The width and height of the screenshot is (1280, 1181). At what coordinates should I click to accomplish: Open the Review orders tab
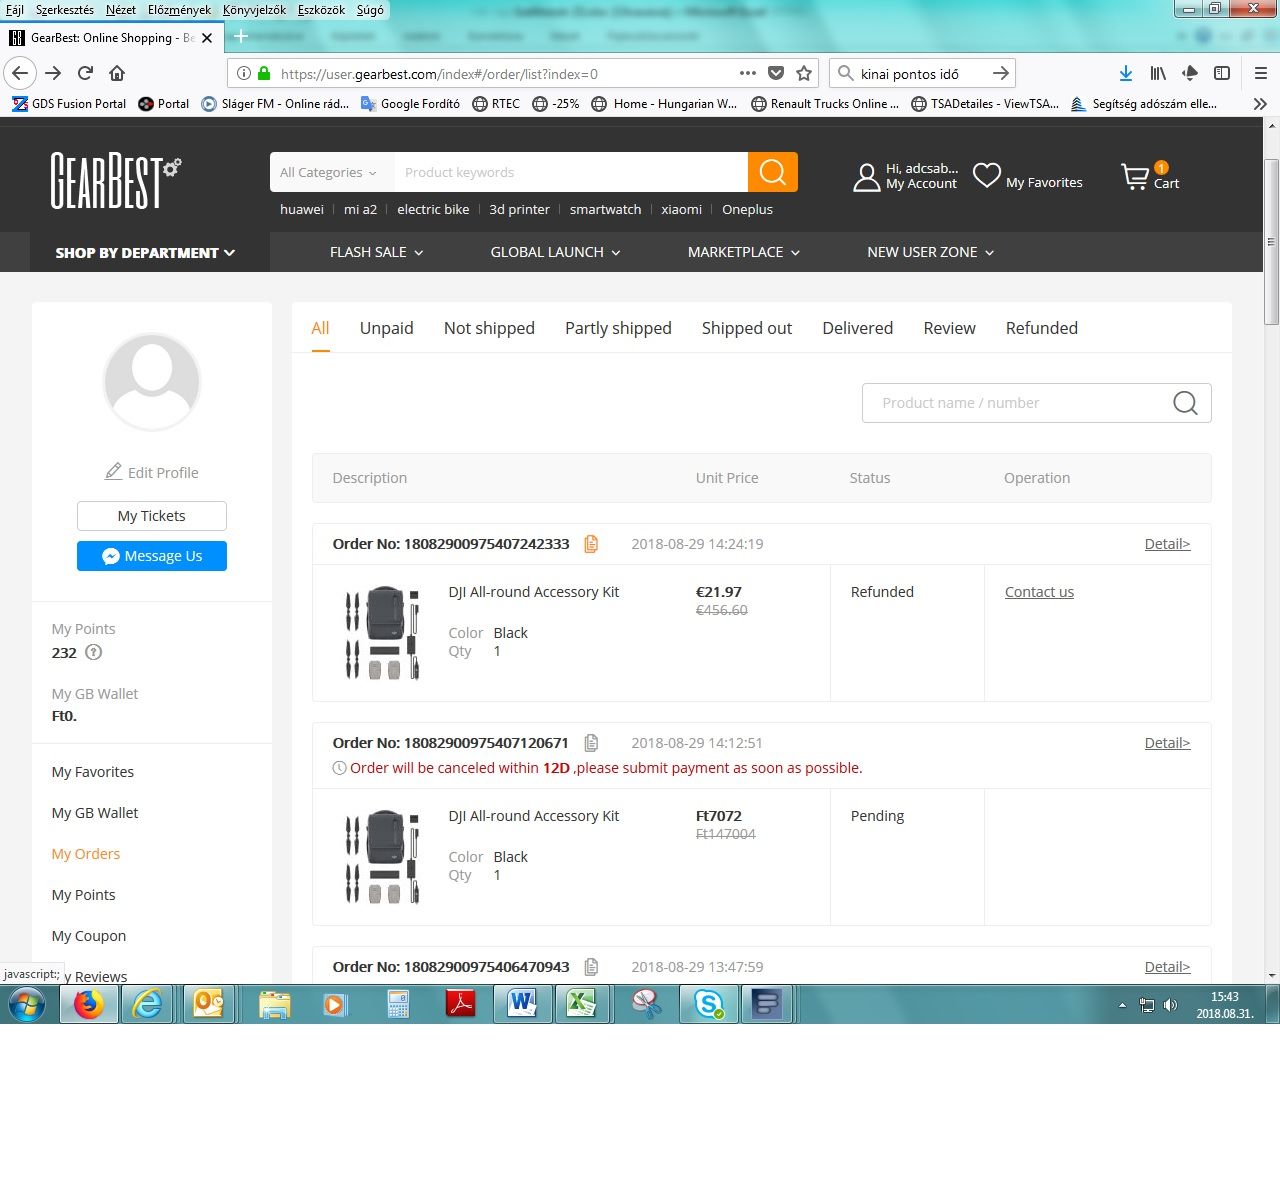(949, 328)
